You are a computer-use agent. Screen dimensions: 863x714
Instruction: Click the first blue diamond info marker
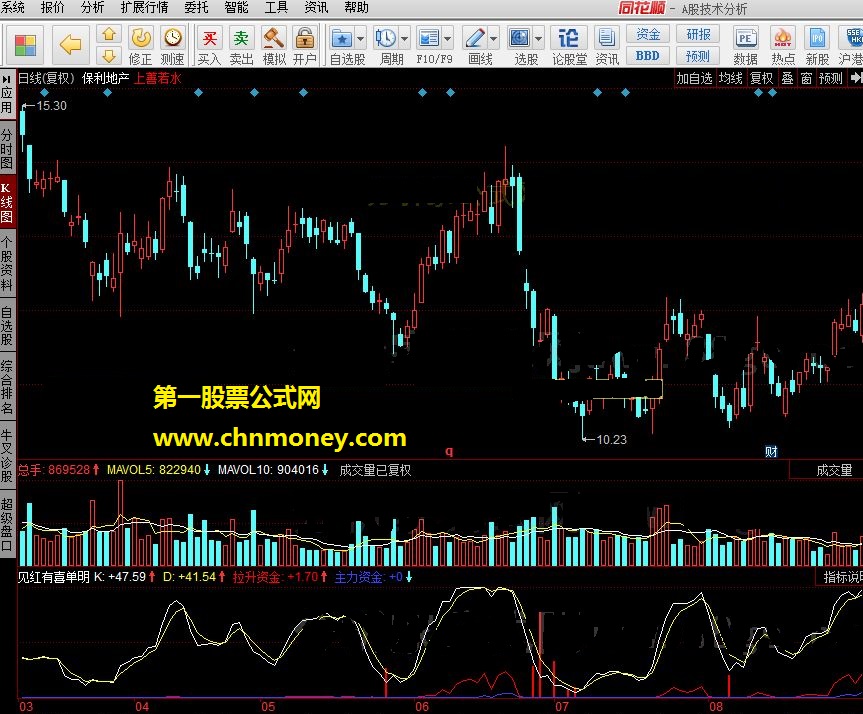coord(45,92)
